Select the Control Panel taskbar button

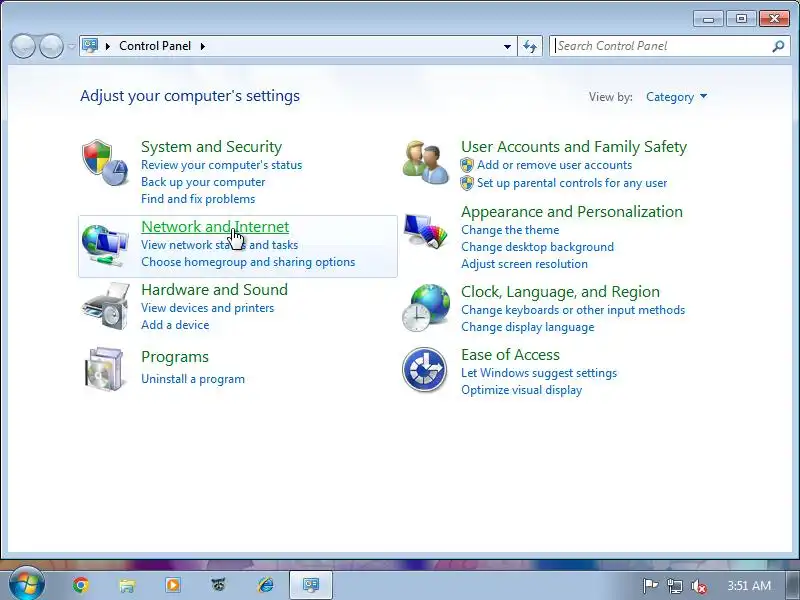tap(311, 585)
